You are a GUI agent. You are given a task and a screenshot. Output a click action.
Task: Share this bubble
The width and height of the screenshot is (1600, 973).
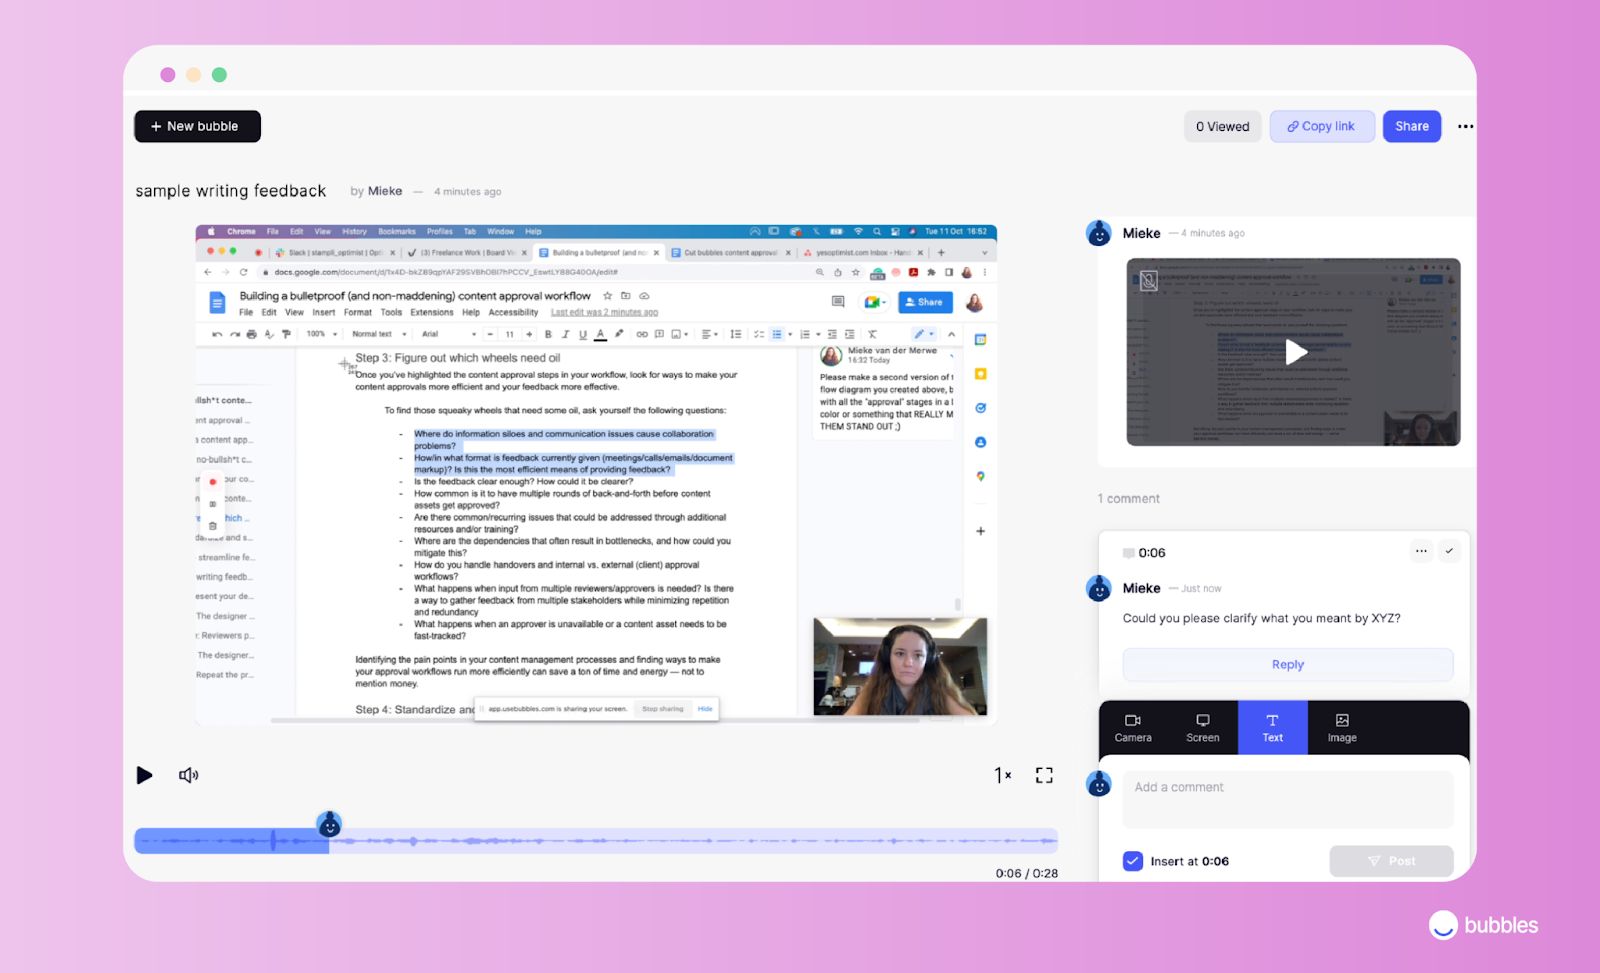click(1411, 126)
